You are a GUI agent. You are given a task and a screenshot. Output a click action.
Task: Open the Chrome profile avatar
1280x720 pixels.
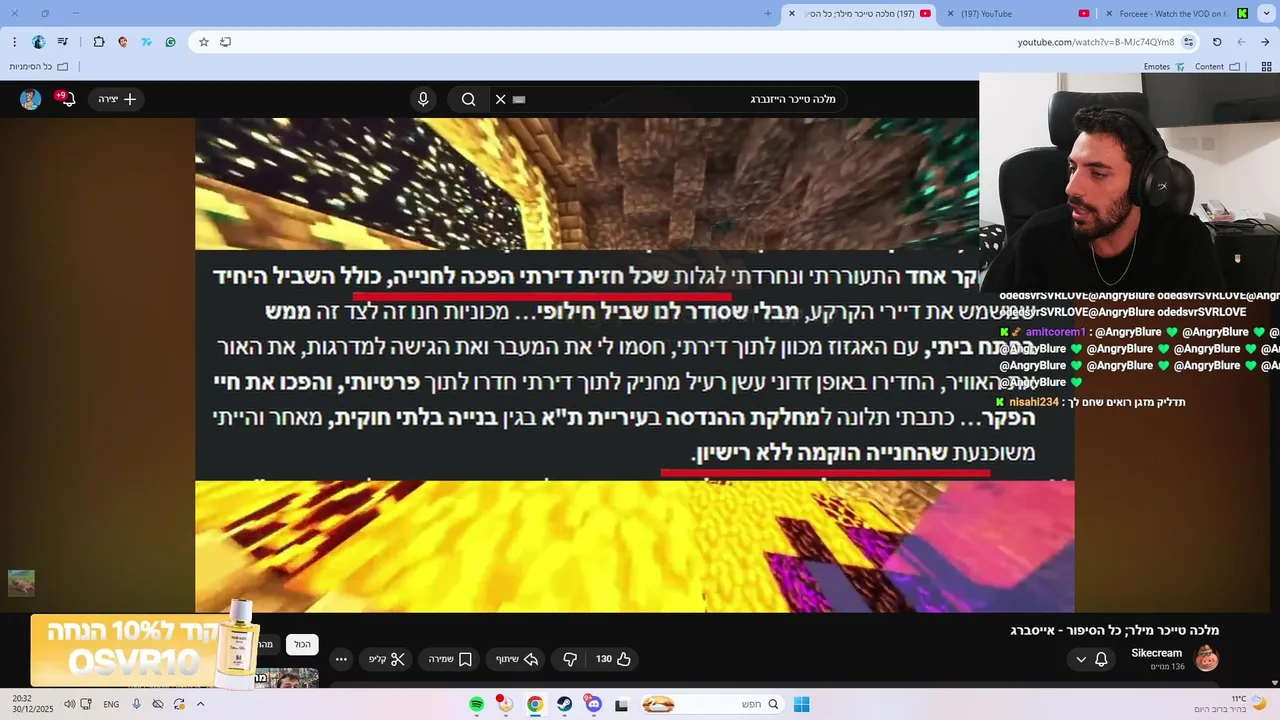pos(39,42)
